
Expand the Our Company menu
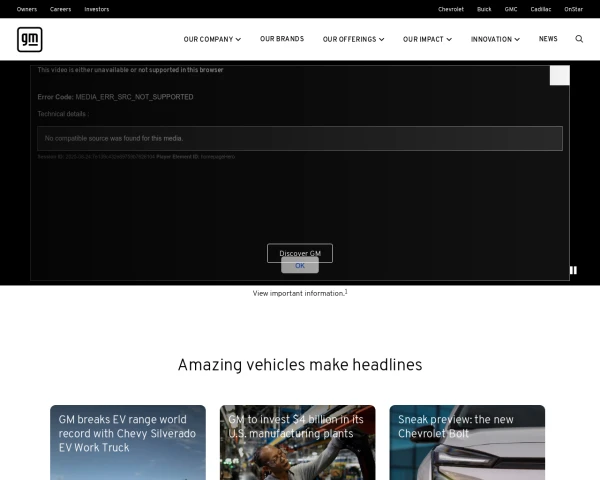click(x=212, y=39)
